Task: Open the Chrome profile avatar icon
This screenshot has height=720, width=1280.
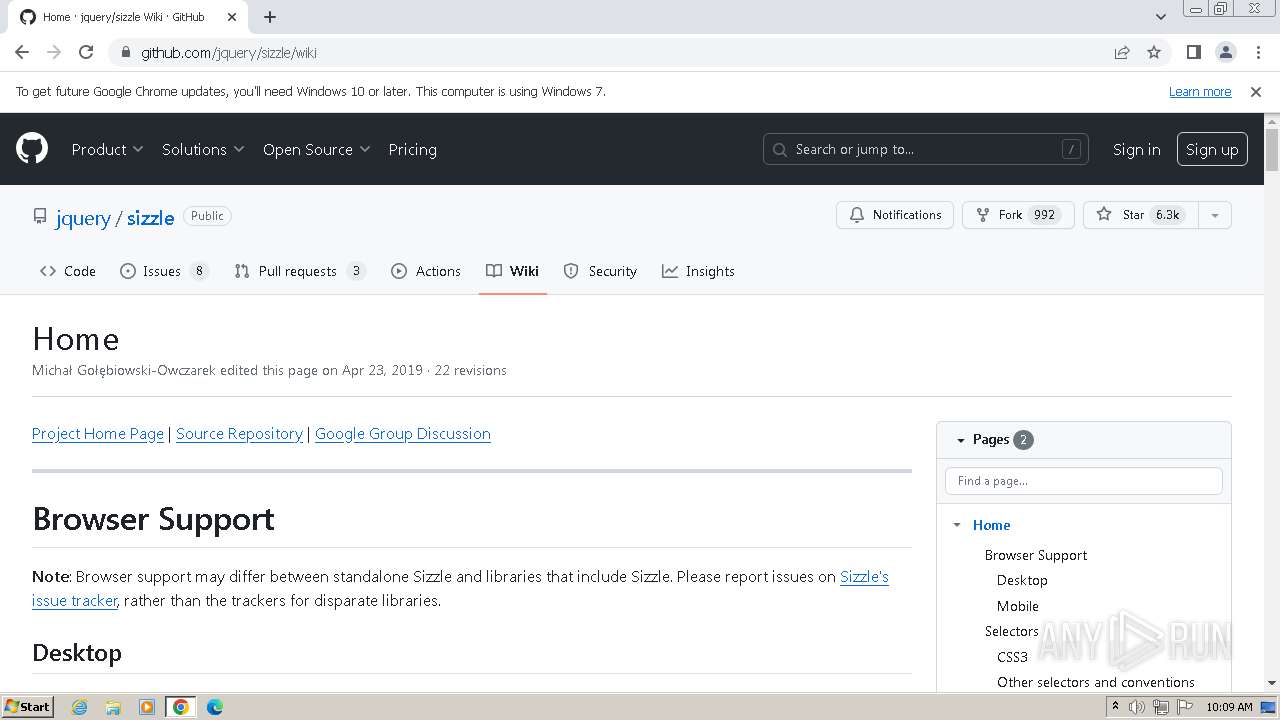Action: (x=1225, y=52)
